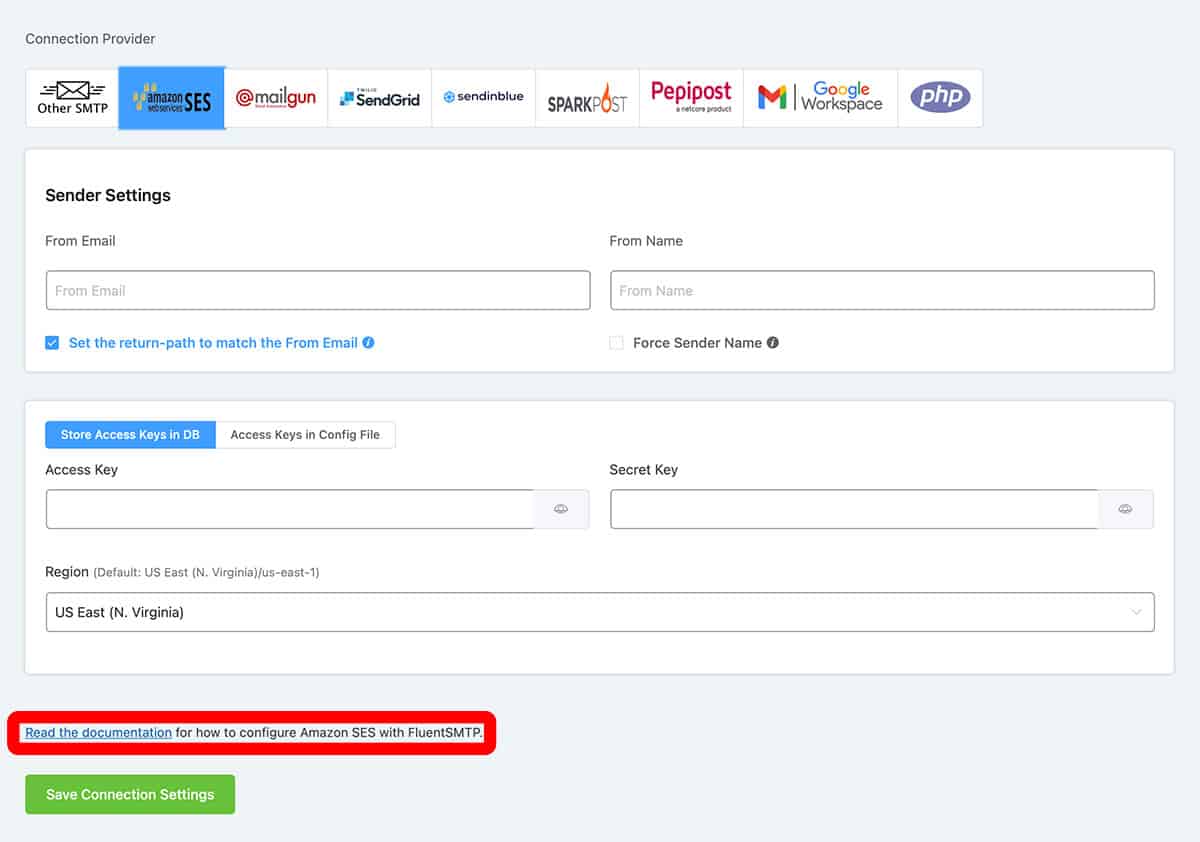Click the Connection Provider label
Screen dimensions: 1200x842
90,39
